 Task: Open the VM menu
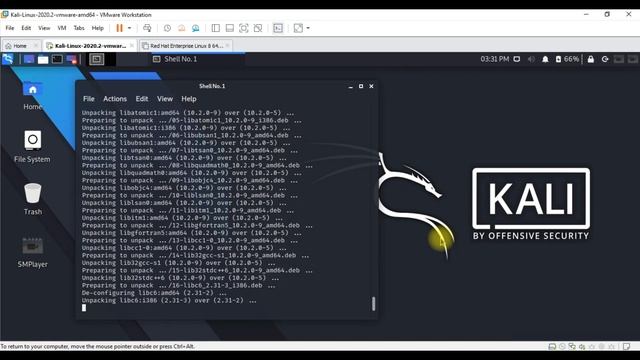click(62, 28)
